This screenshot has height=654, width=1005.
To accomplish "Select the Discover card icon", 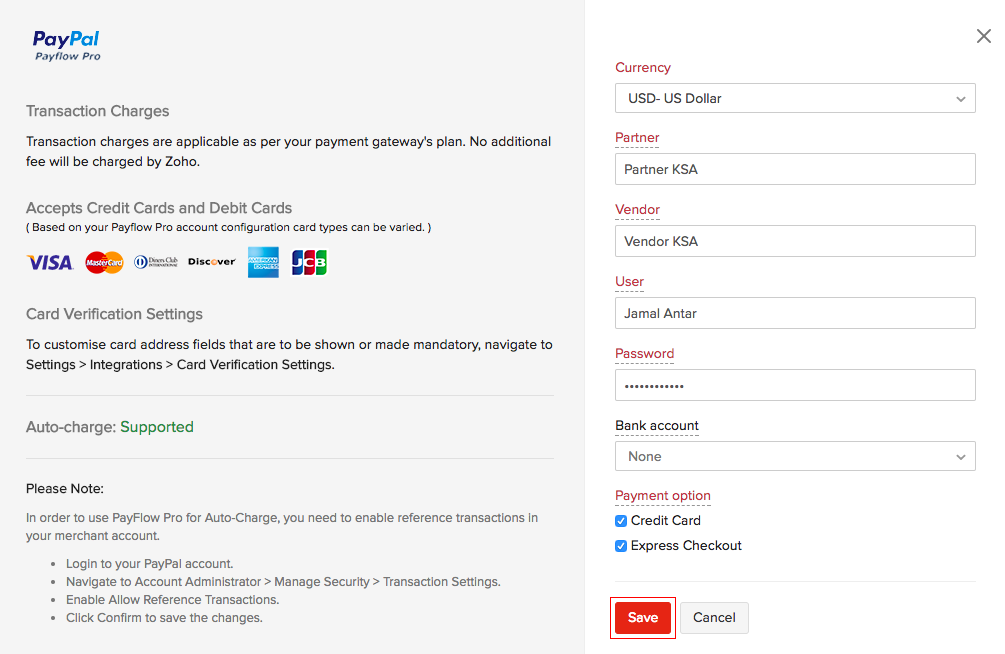I will coord(211,262).
